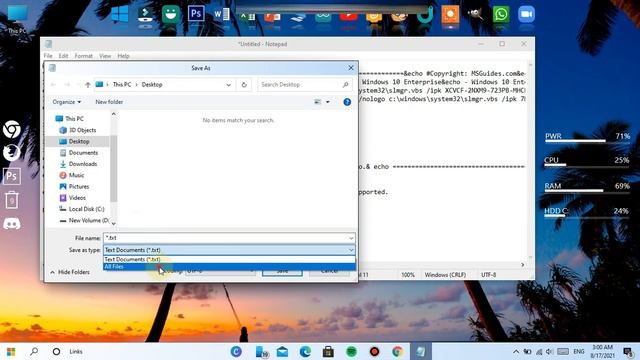Image resolution: width=640 pixels, height=360 pixels.
Task: Open Spotify on the taskbar
Action: click(x=351, y=351)
